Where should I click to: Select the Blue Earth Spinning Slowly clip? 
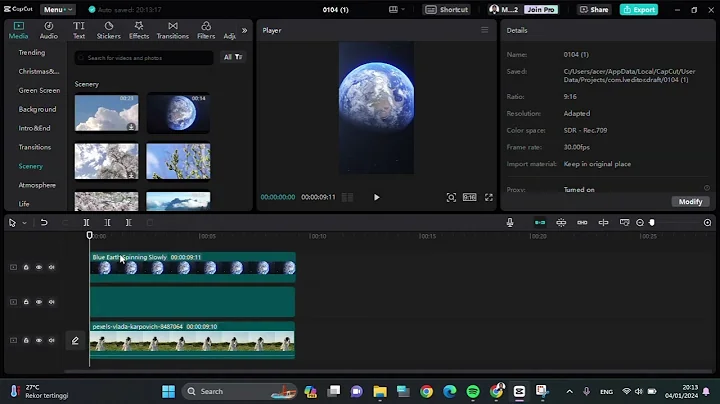pyautogui.click(x=193, y=267)
